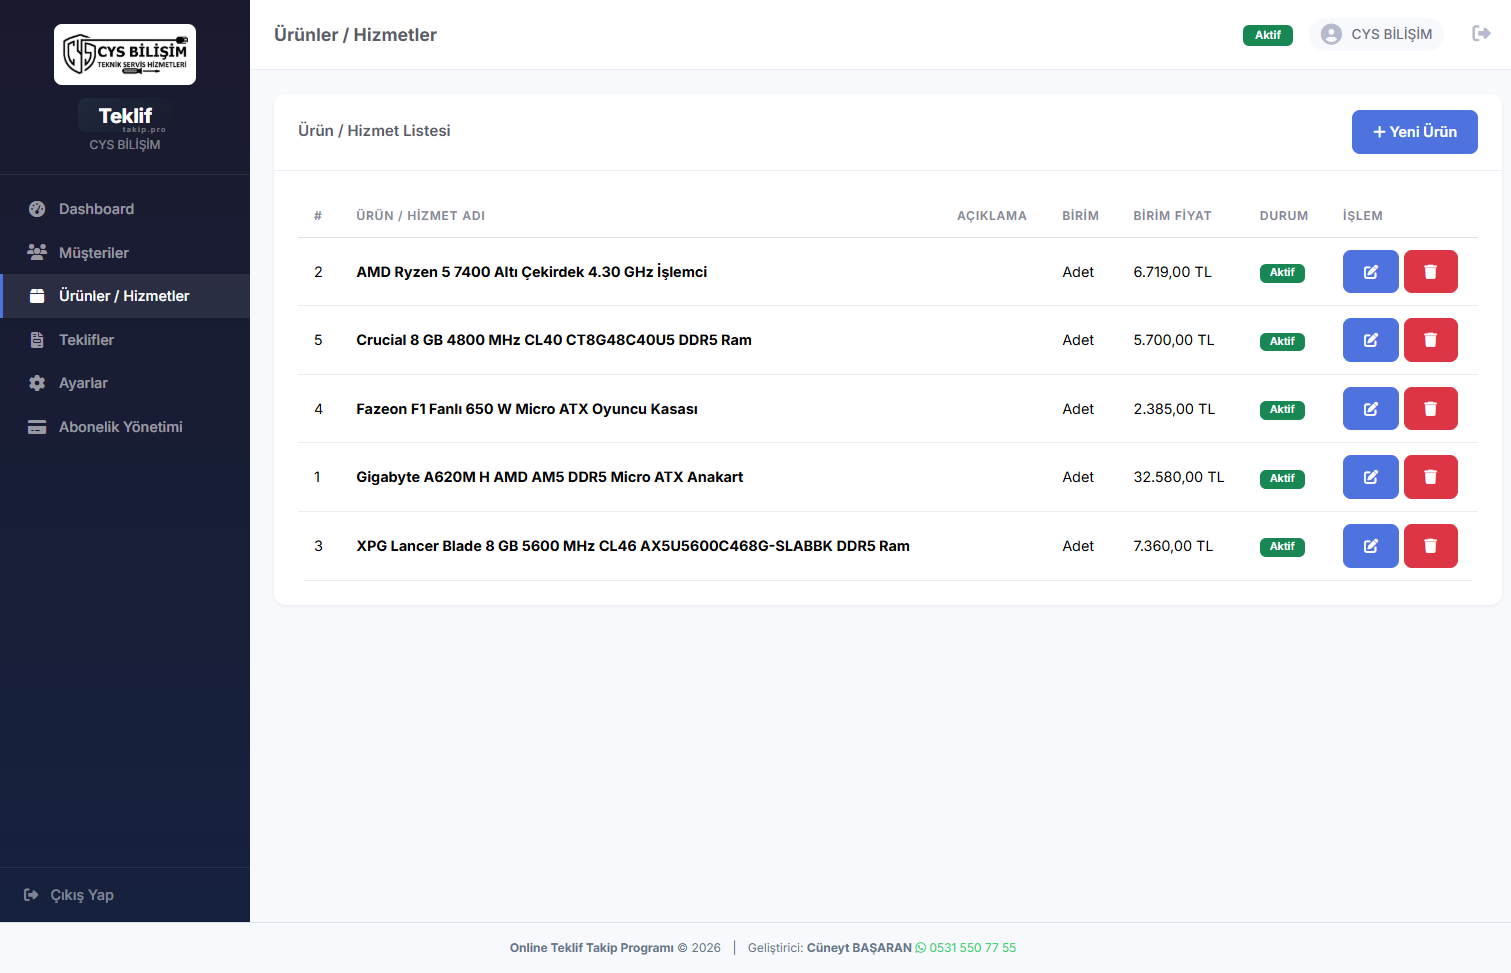Screen dimensions: 1511x973
Task: Edit the Gigabyte A620M H Anakart product
Action: (1371, 477)
